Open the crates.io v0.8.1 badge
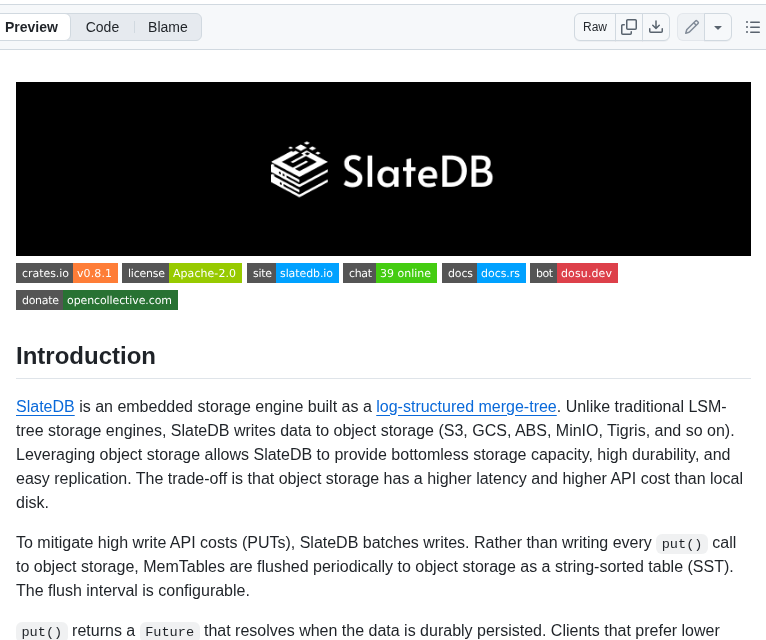Viewport: 766px width, 640px height. (x=67, y=273)
